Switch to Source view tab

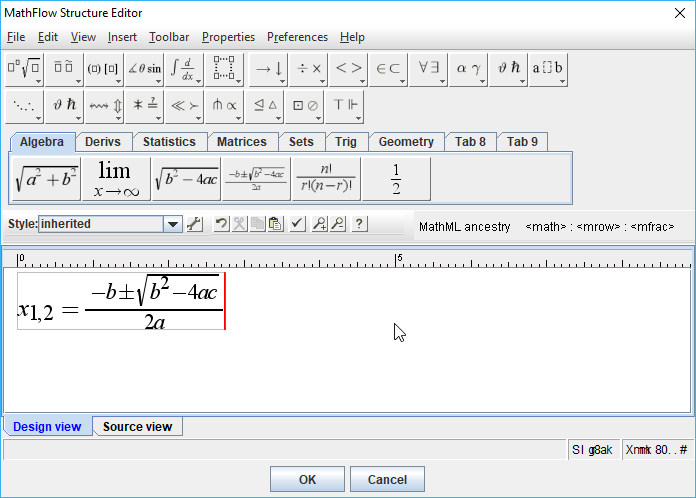138,427
